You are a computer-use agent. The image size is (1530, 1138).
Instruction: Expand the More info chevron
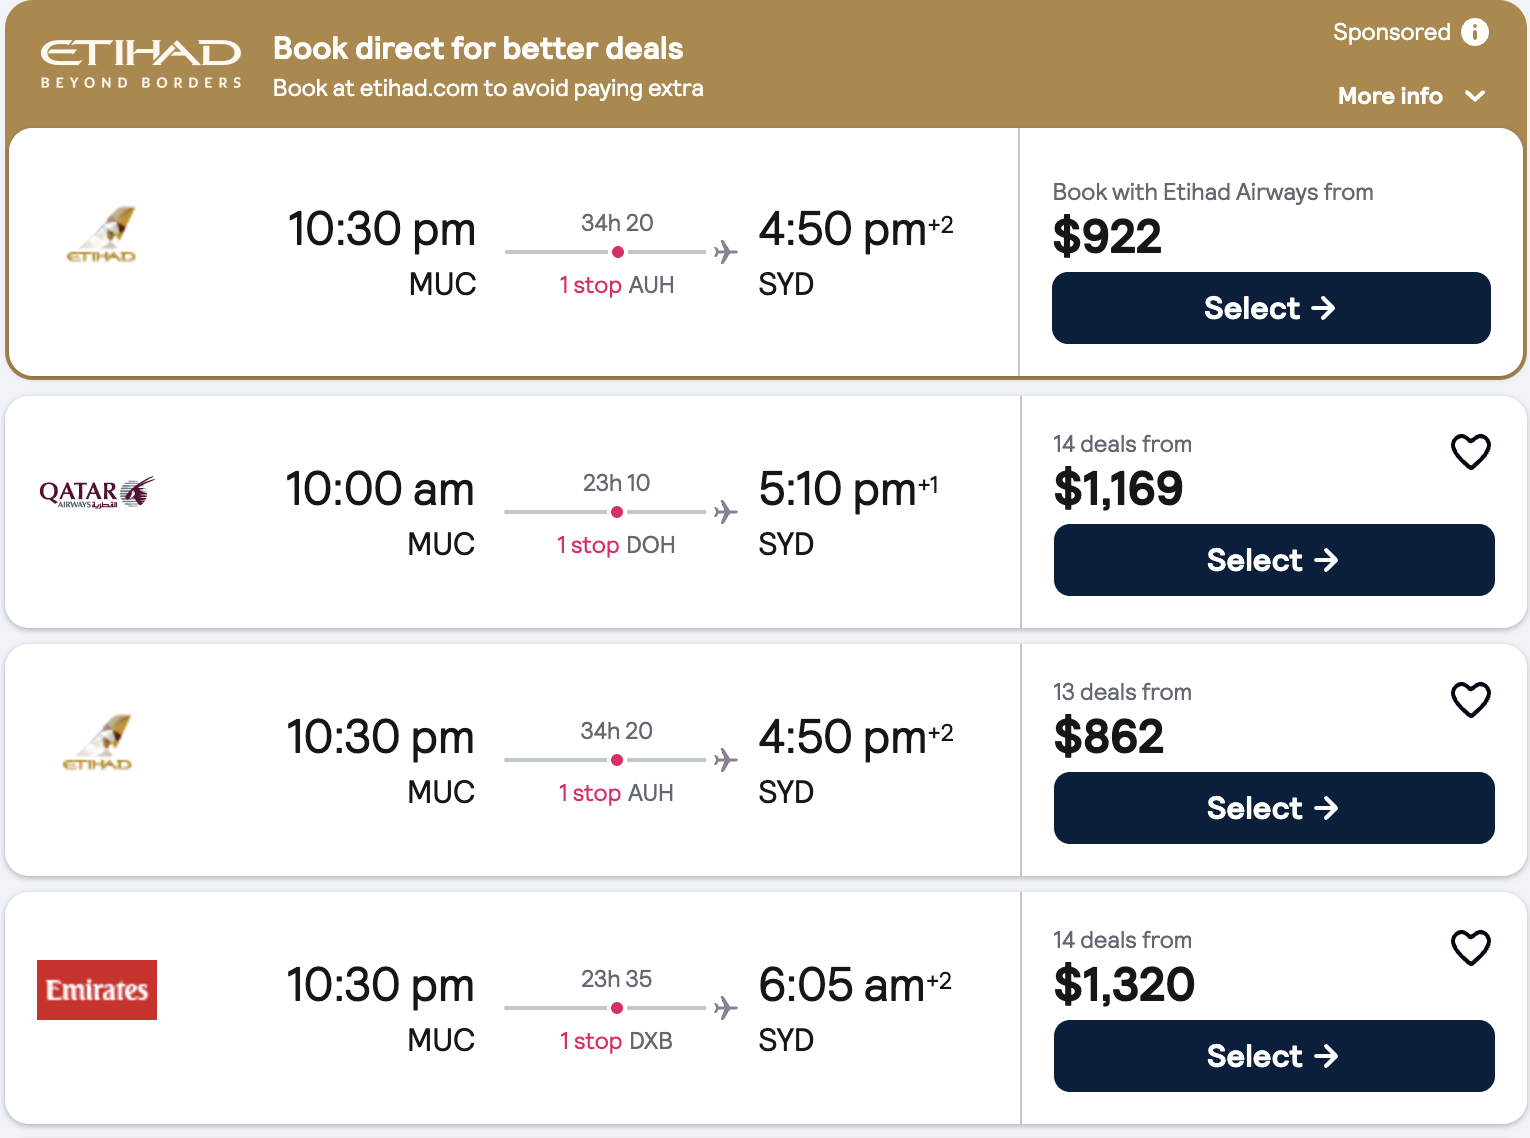coord(1474,96)
